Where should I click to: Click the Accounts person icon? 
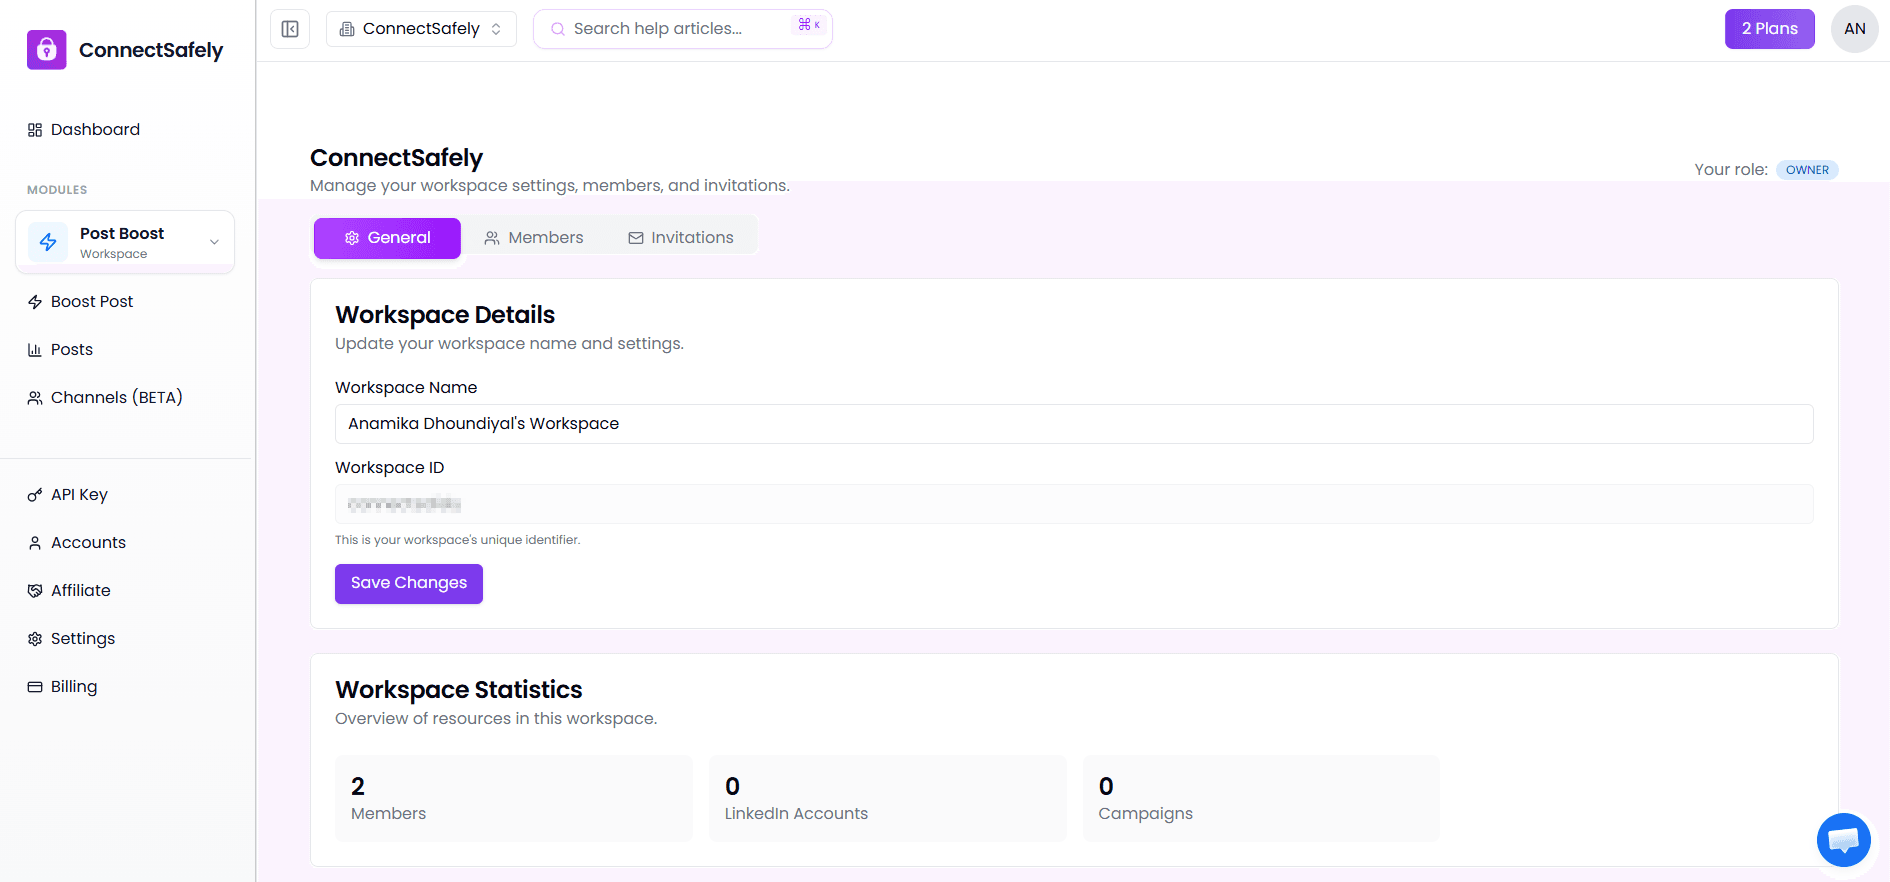[35, 543]
